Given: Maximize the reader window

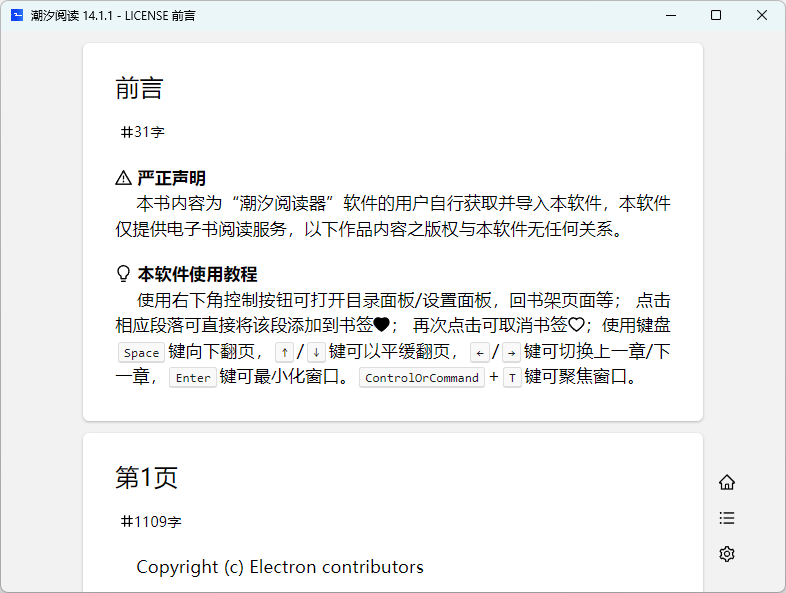Looking at the screenshot, I should coord(716,15).
